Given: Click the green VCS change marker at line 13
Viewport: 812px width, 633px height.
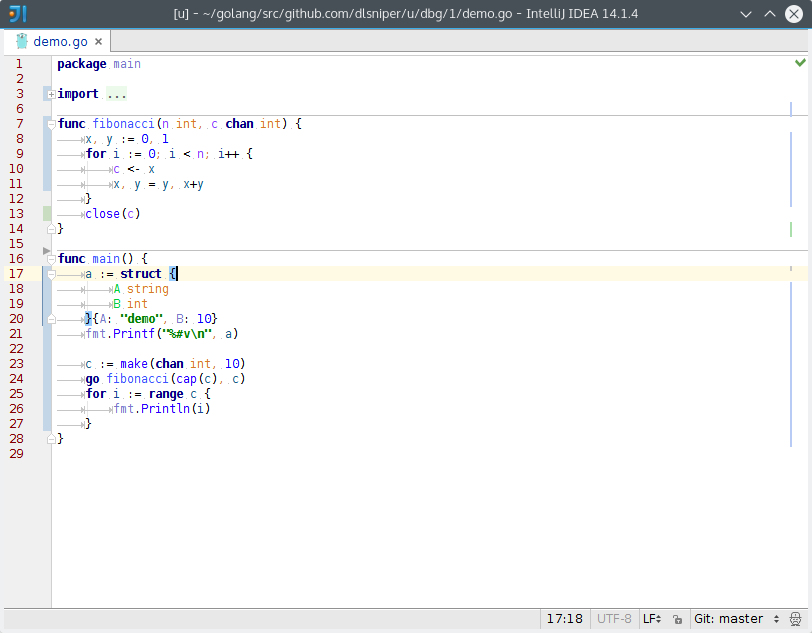Looking at the screenshot, I should 47,214.
